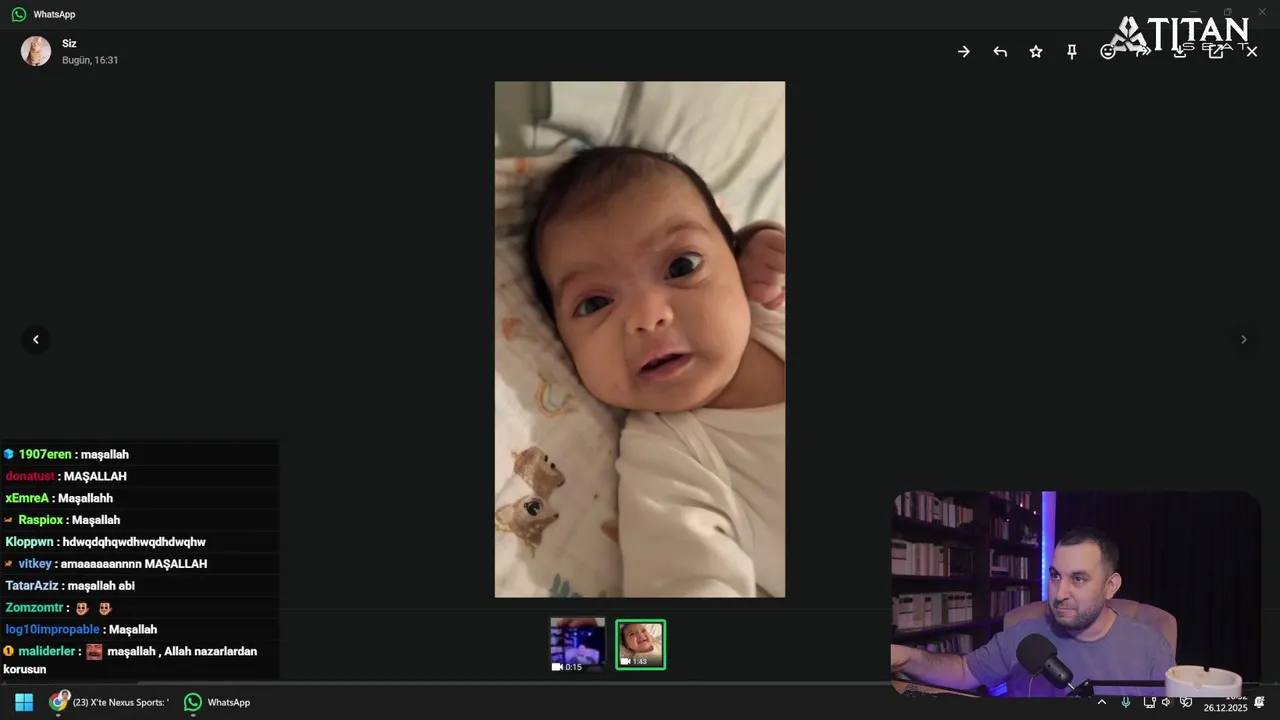Image resolution: width=1280 pixels, height=720 pixels.
Task: Switch to Chrome X'te Nexus Sports window
Action: 108,702
